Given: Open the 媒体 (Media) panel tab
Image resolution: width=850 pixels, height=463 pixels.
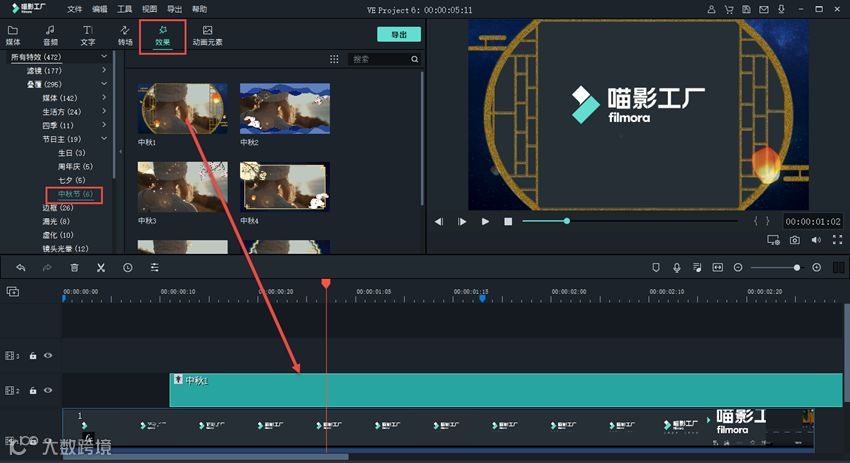Looking at the screenshot, I should (13, 35).
